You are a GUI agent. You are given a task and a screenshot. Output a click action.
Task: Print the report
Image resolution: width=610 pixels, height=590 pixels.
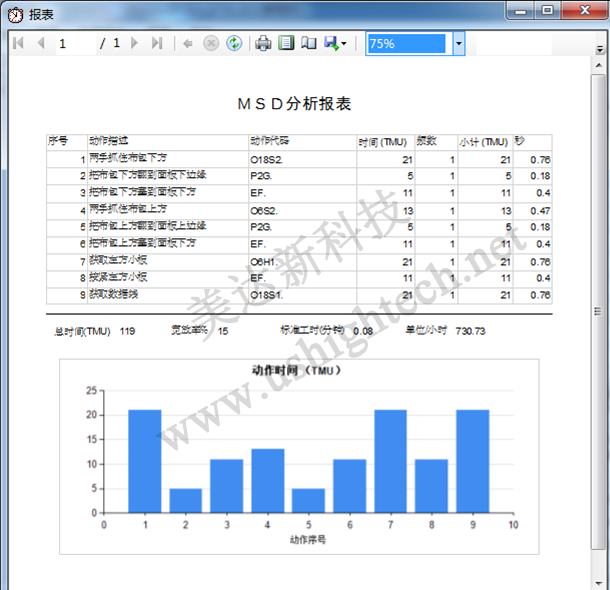coord(263,44)
